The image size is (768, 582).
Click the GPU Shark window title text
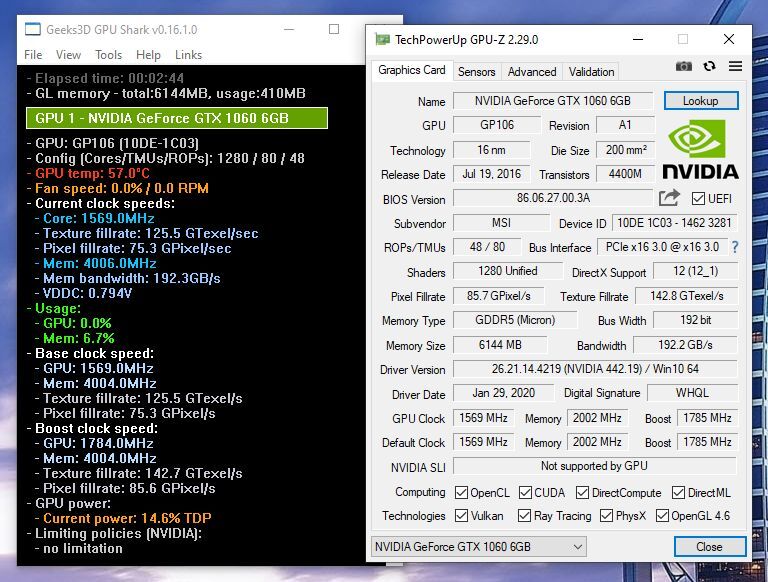122,30
